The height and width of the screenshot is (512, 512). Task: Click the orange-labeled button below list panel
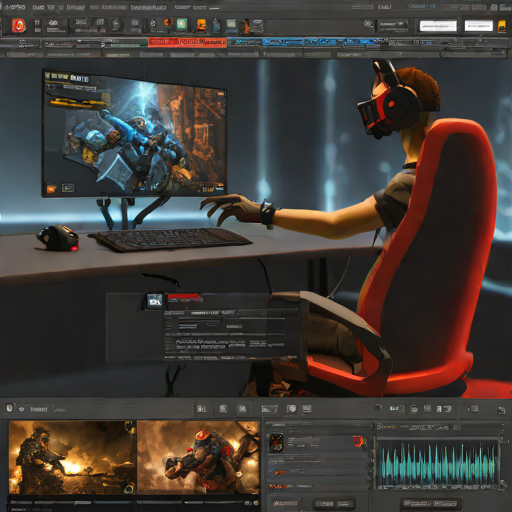pos(285,503)
